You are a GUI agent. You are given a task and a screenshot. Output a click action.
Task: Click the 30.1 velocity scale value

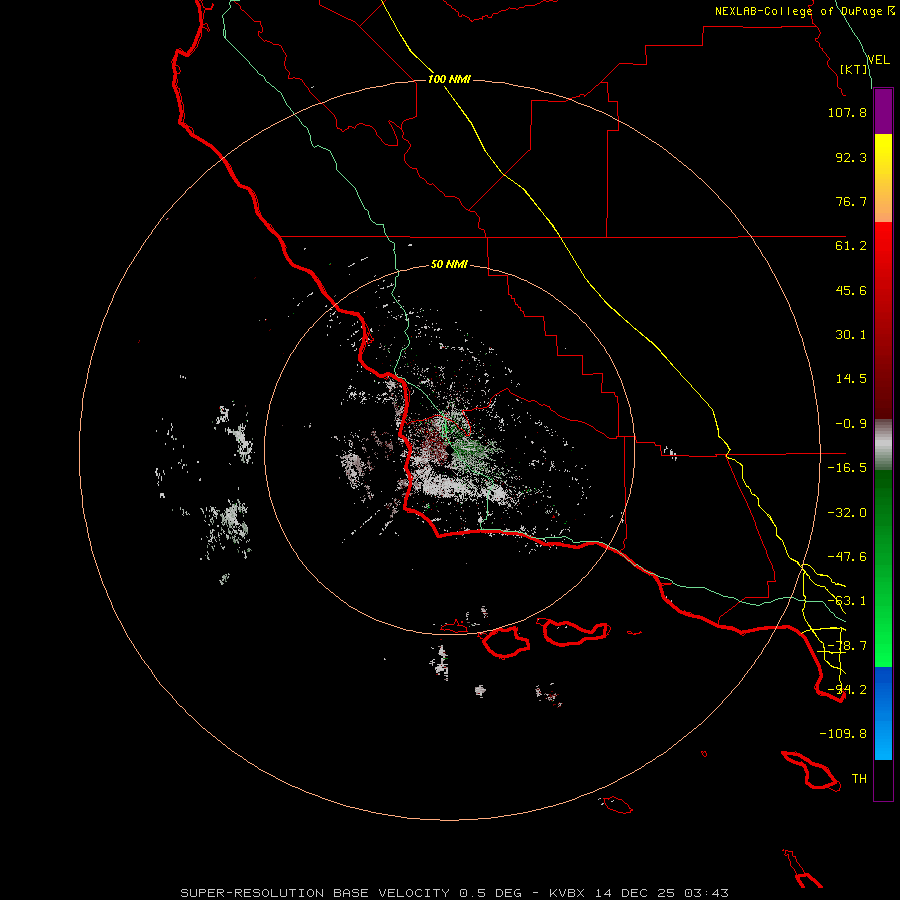(x=851, y=335)
